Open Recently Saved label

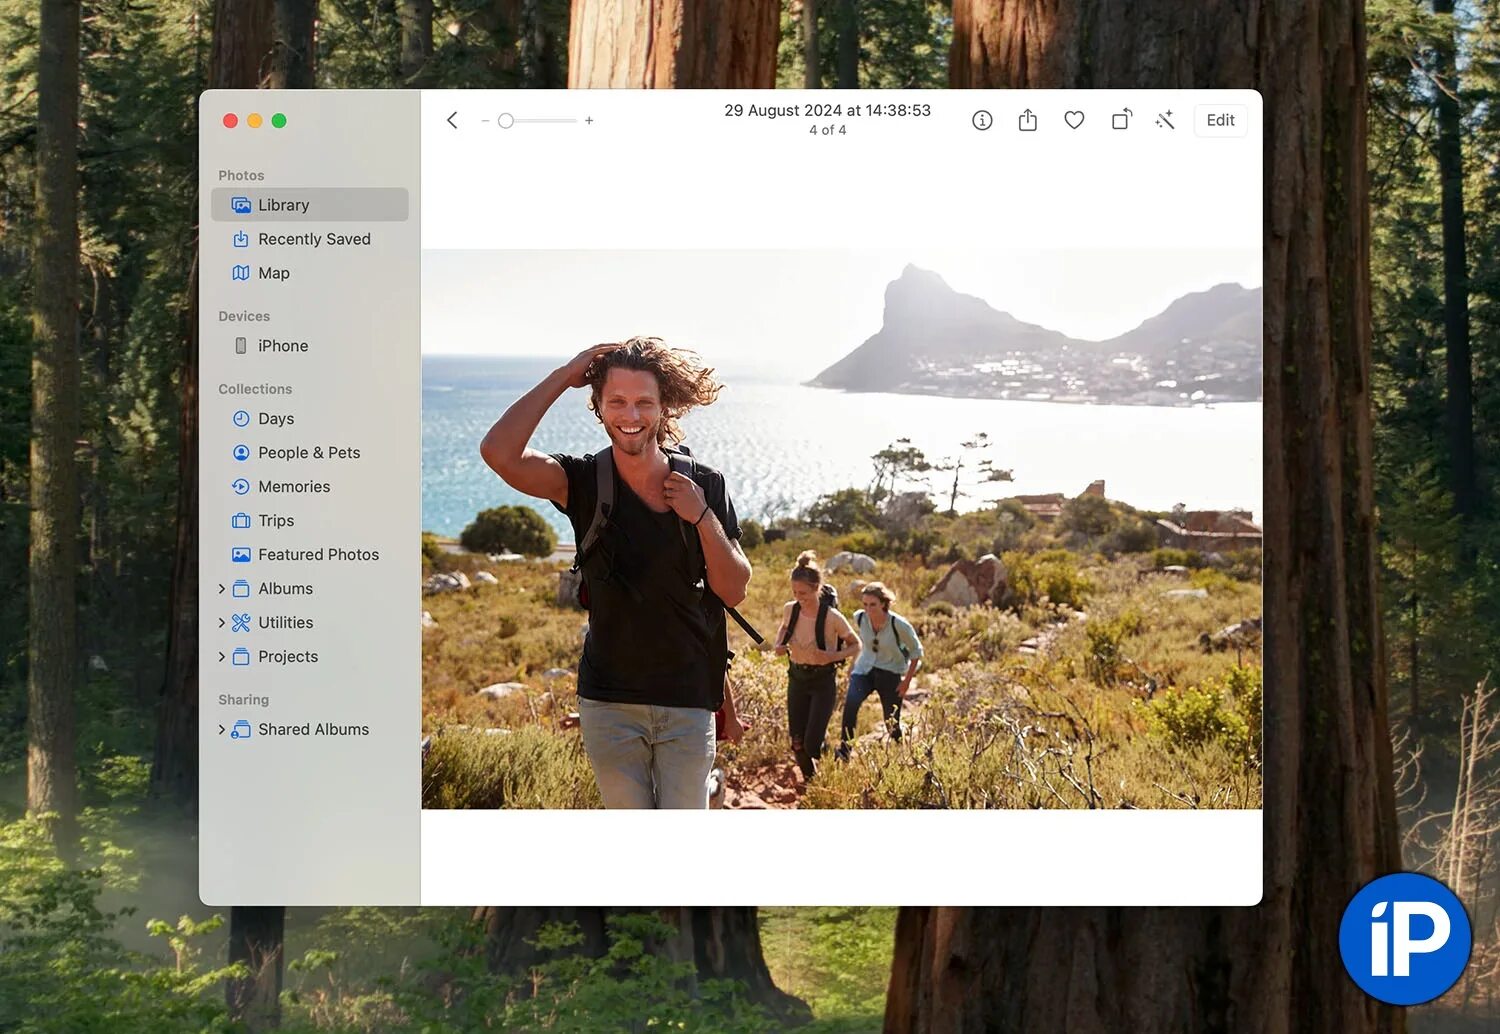[314, 239]
